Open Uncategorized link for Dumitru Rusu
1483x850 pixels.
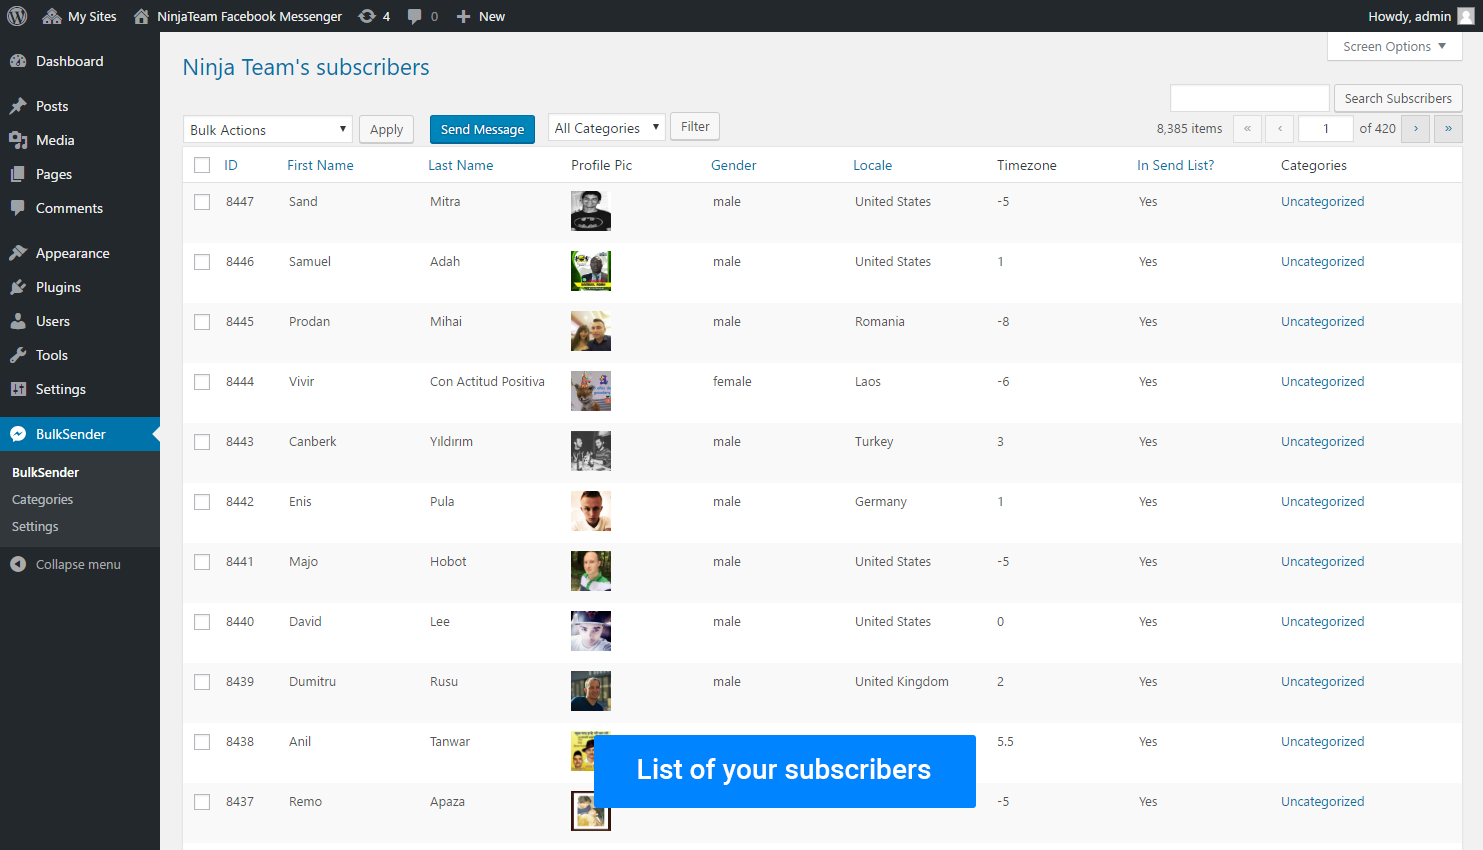pos(1322,681)
